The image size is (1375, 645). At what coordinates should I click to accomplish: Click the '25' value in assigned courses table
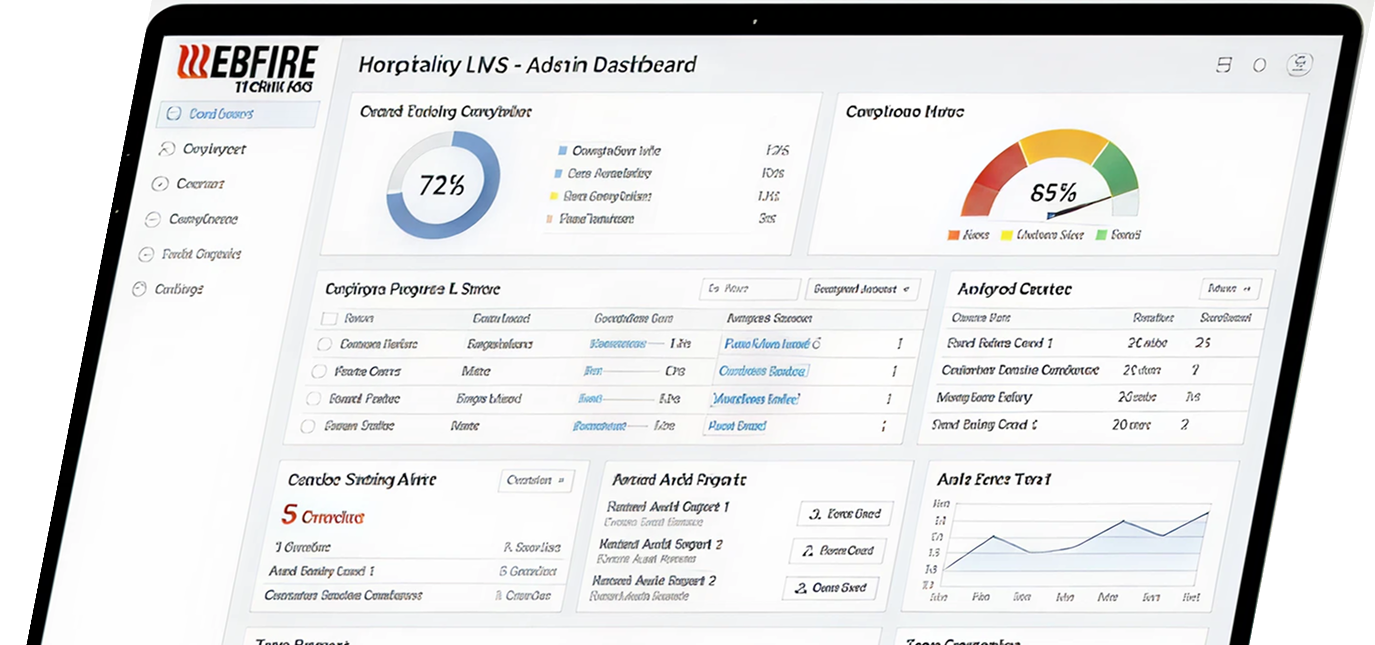1203,343
